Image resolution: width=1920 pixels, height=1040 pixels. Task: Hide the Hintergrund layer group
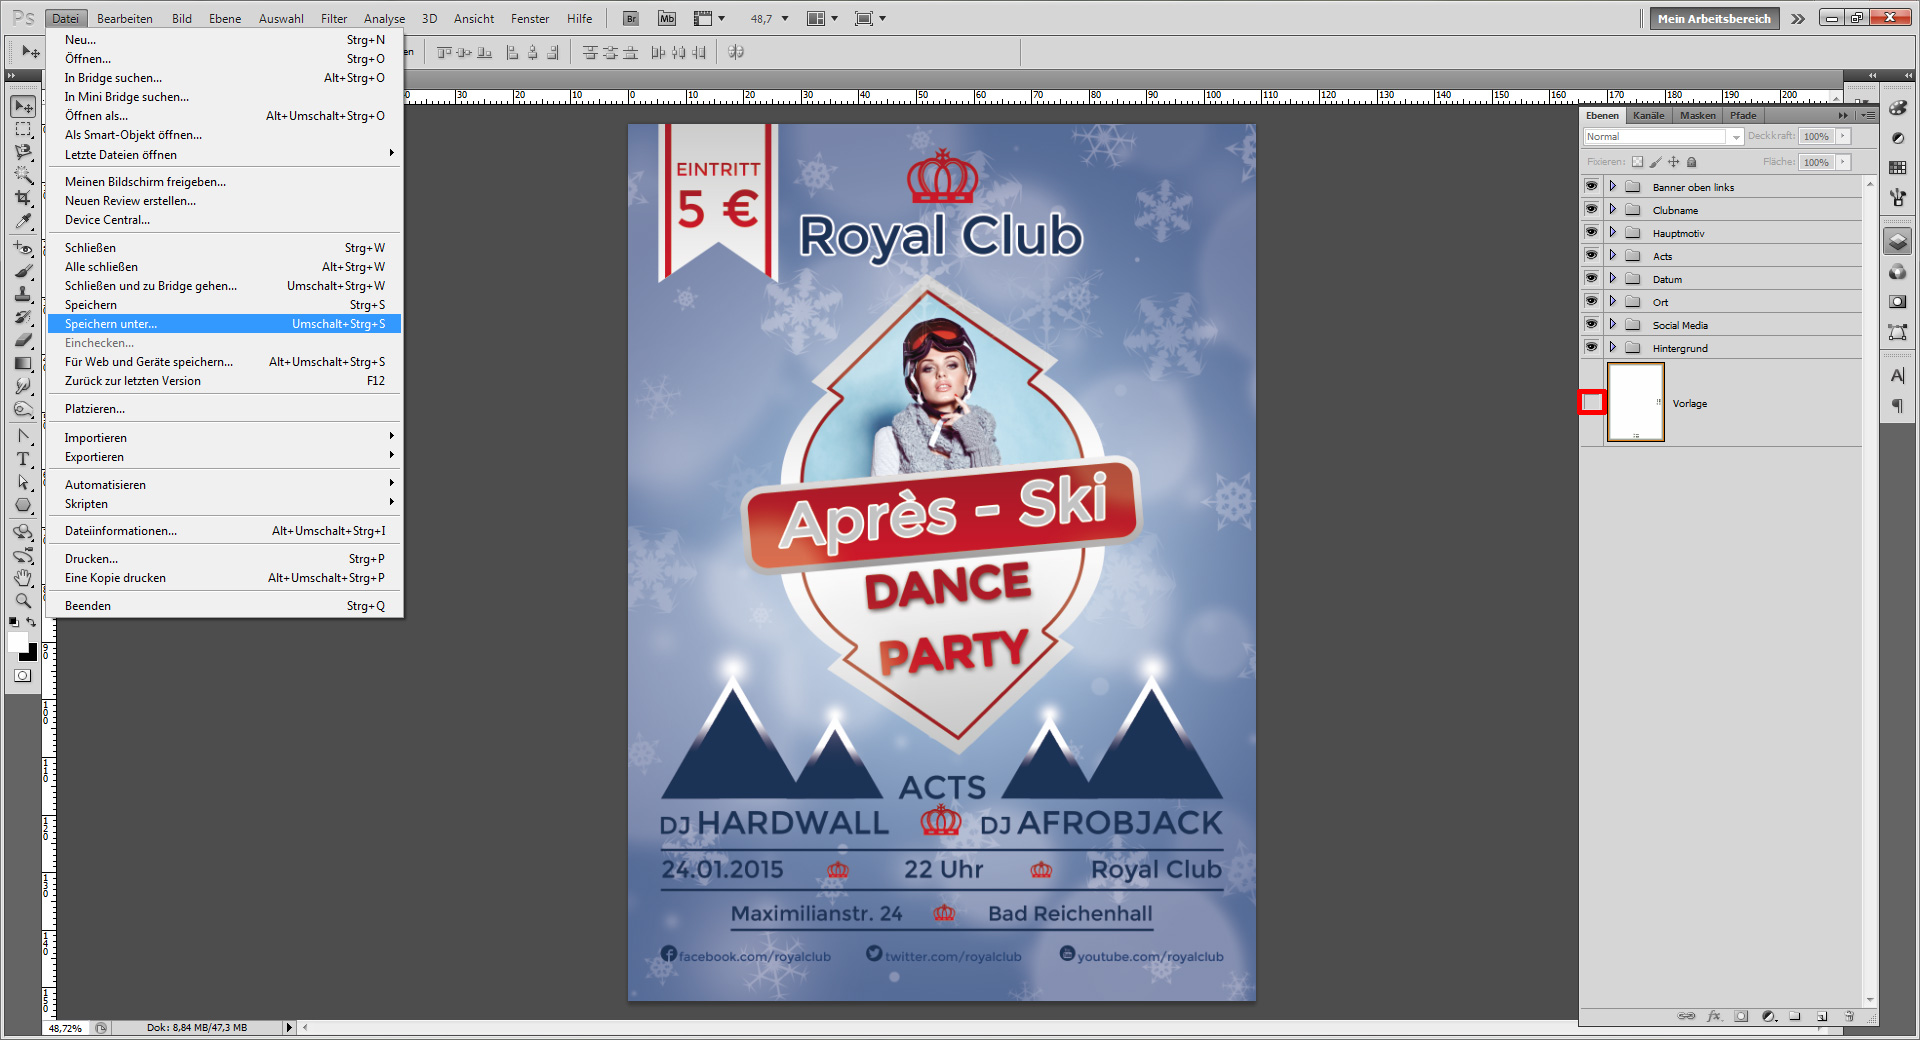(x=1591, y=348)
